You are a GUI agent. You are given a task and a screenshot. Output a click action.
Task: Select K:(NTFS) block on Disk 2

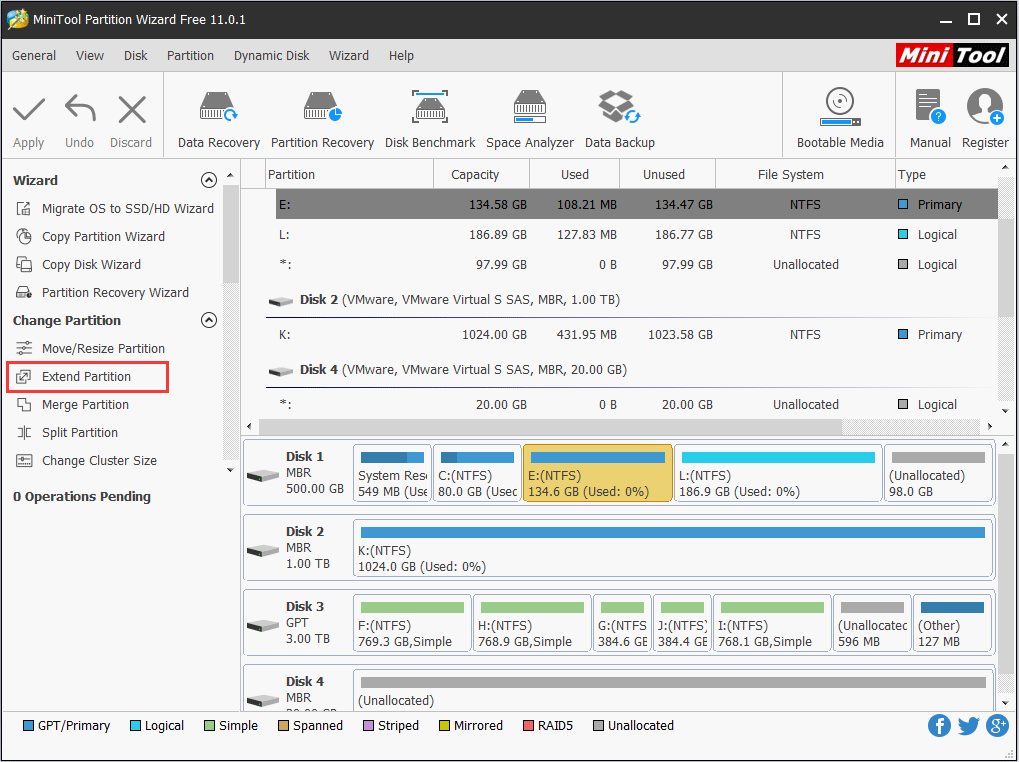(x=673, y=548)
